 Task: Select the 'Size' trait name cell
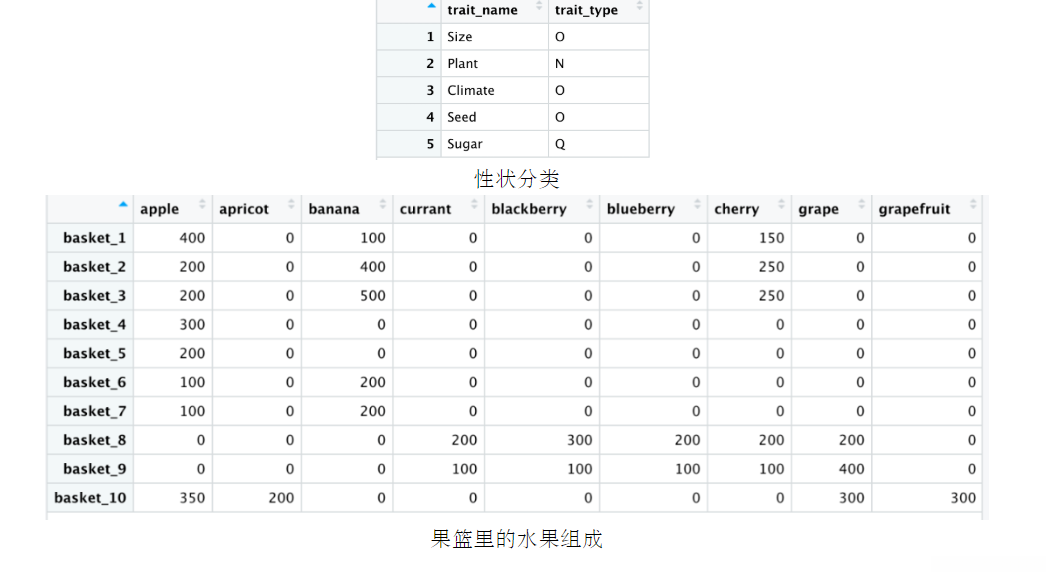[x=495, y=37]
